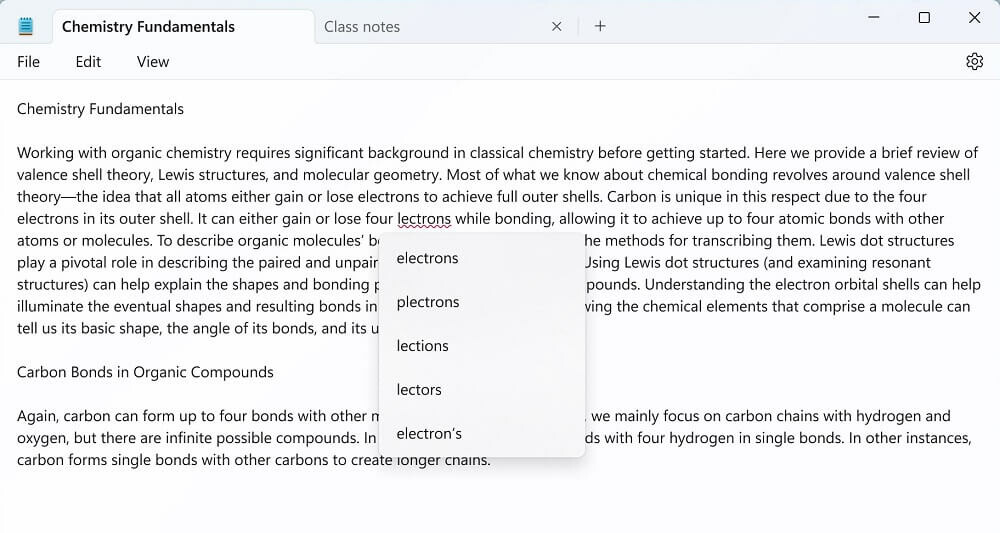
Task: Close the Class notes tab
Action: click(556, 26)
